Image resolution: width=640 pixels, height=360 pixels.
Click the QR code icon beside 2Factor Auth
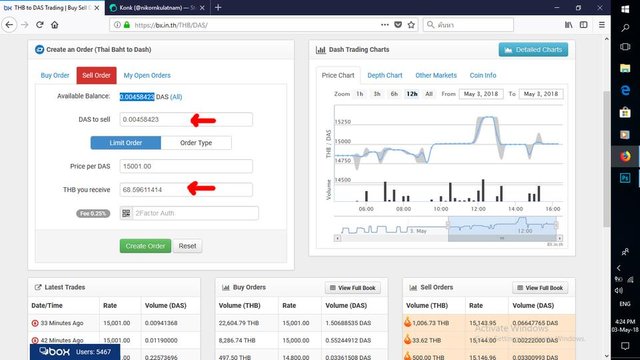126,213
